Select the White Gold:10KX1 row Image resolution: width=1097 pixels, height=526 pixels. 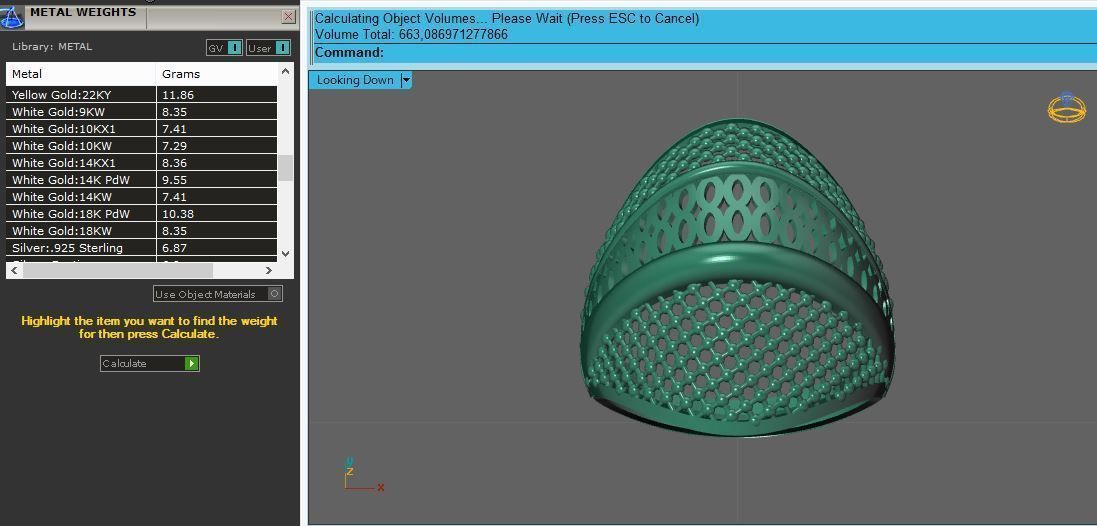click(x=142, y=129)
